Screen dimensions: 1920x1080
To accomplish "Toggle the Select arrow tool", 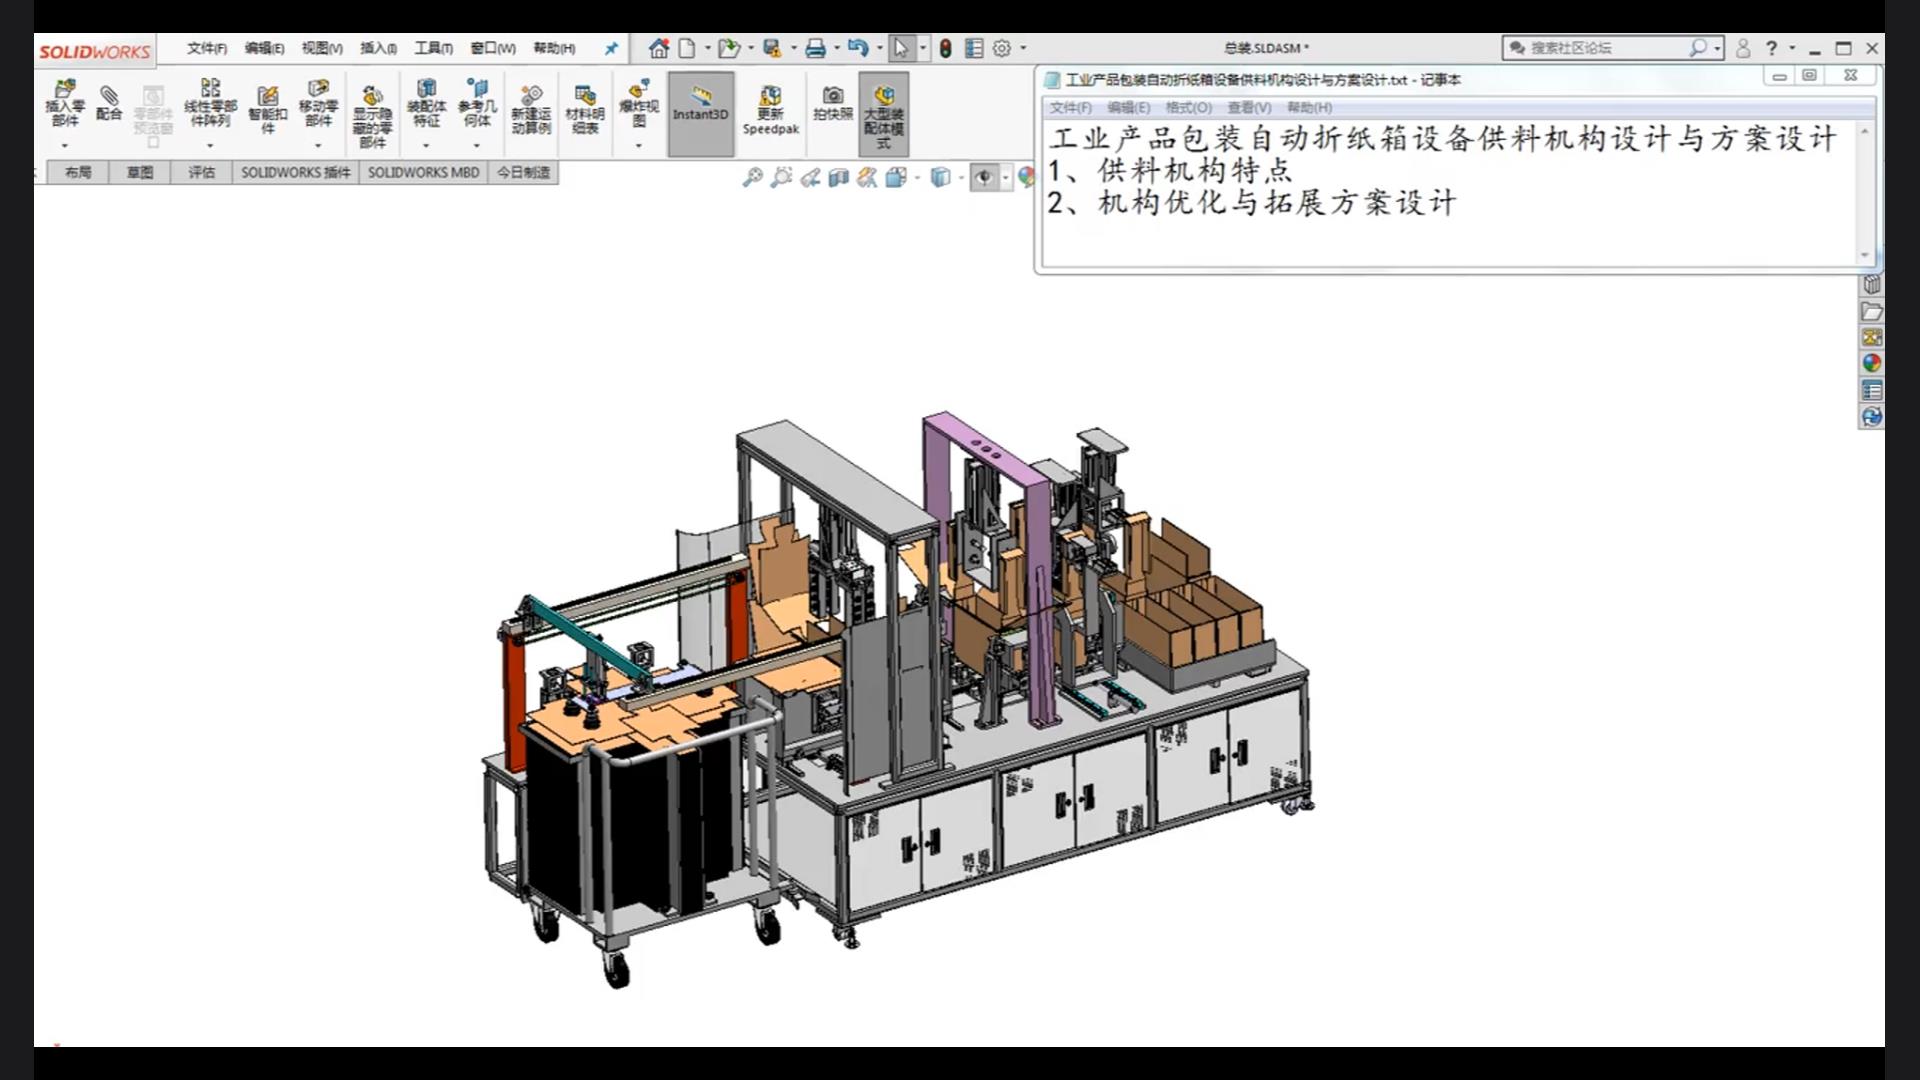I will click(x=901, y=48).
